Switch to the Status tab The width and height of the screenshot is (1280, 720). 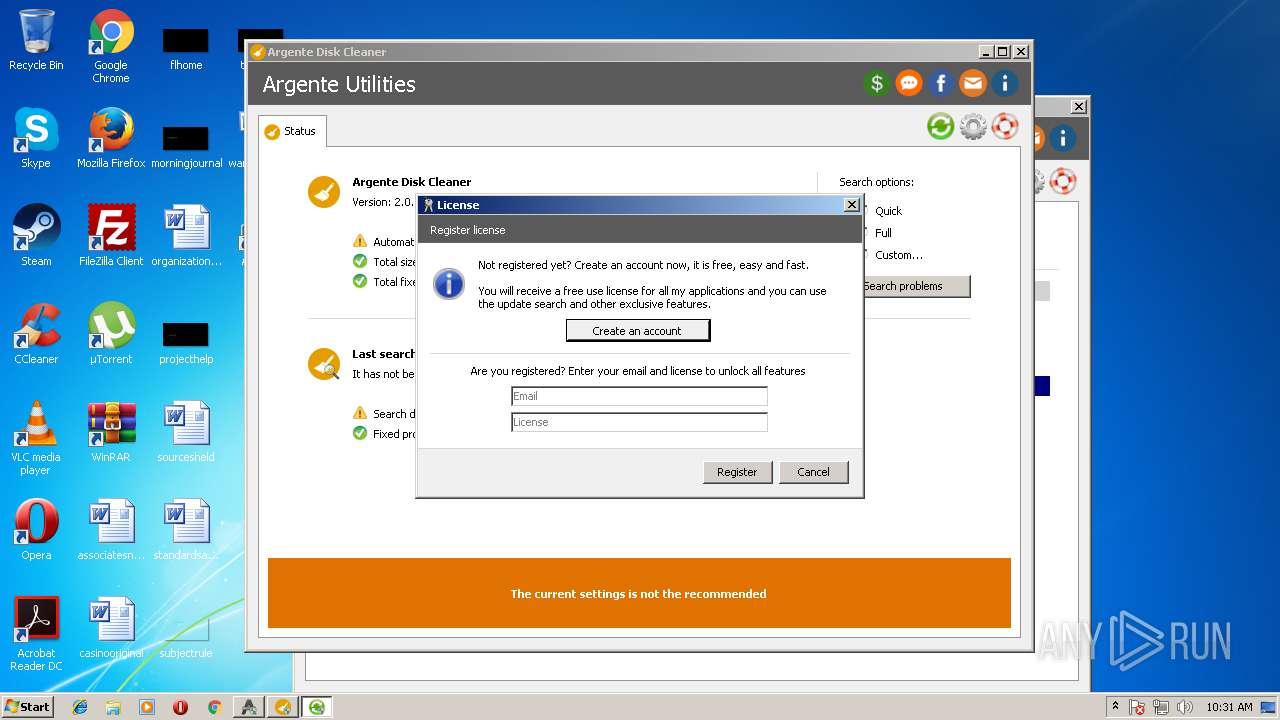click(x=291, y=131)
